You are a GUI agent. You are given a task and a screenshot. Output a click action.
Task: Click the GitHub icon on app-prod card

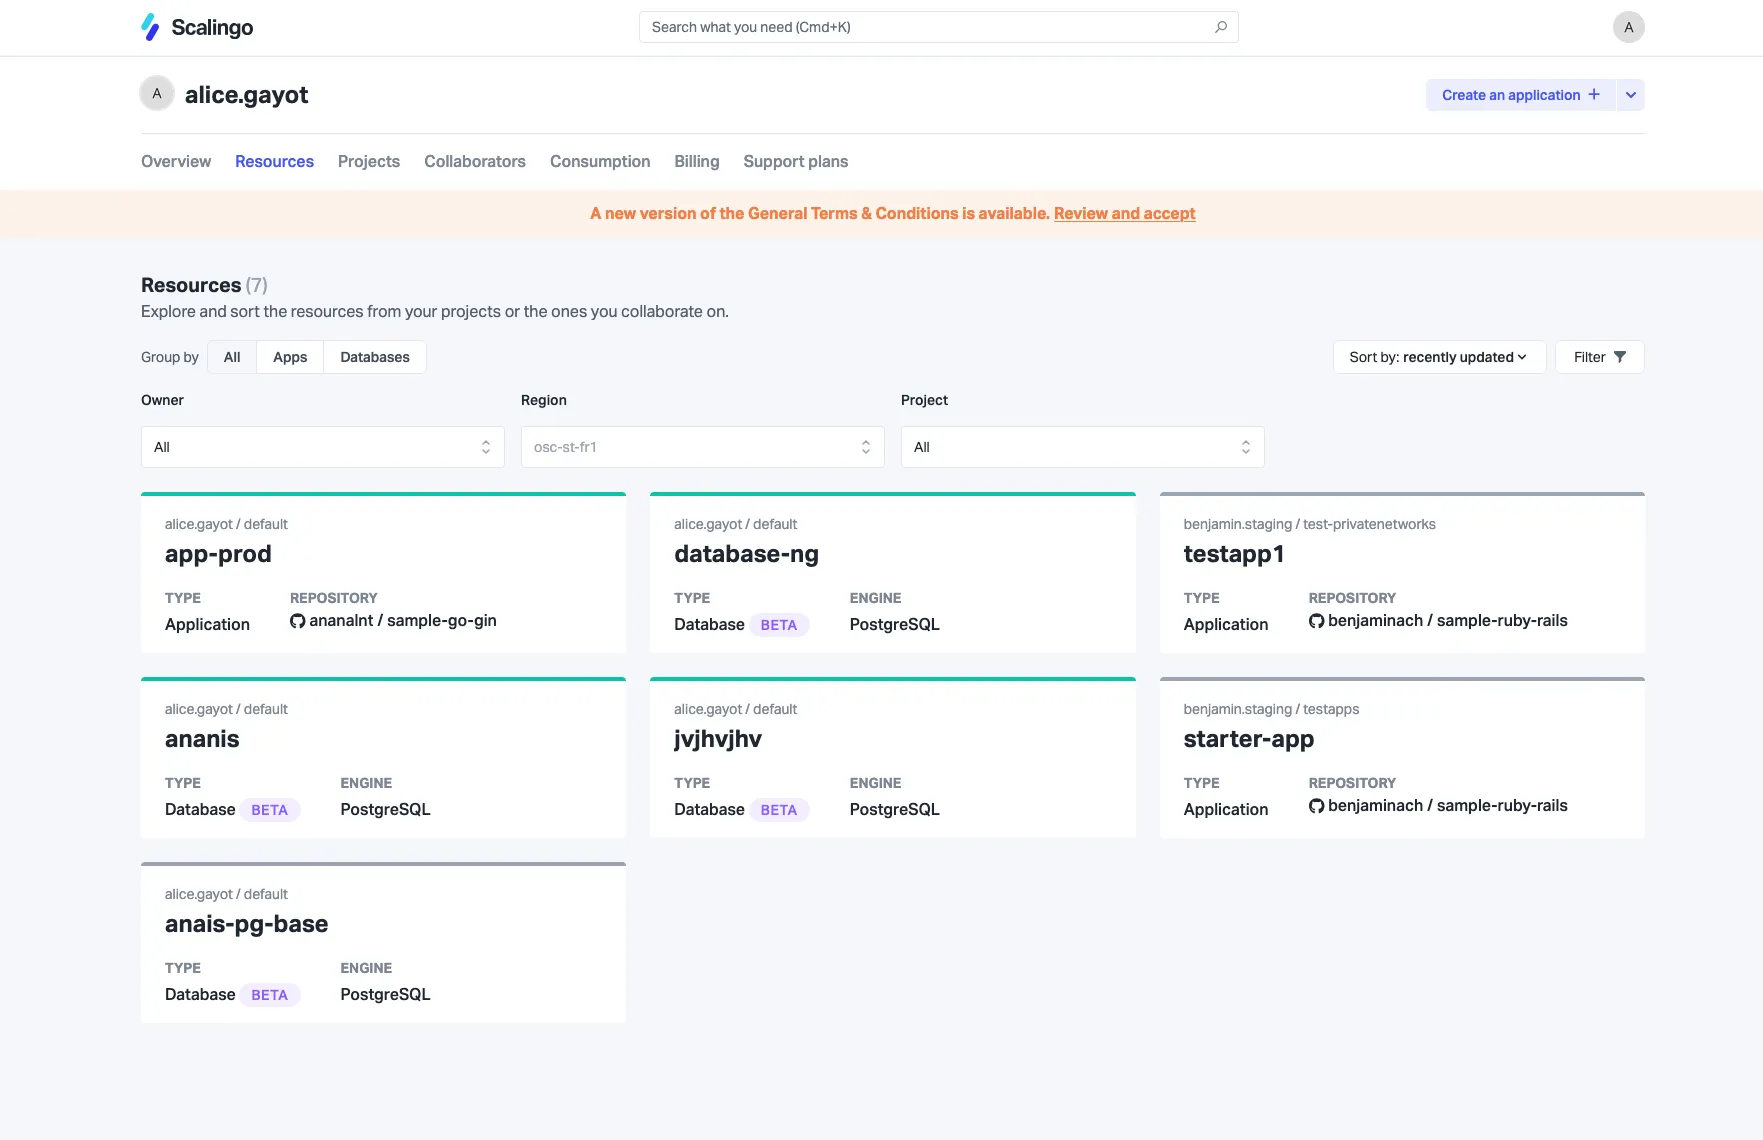tap(297, 620)
